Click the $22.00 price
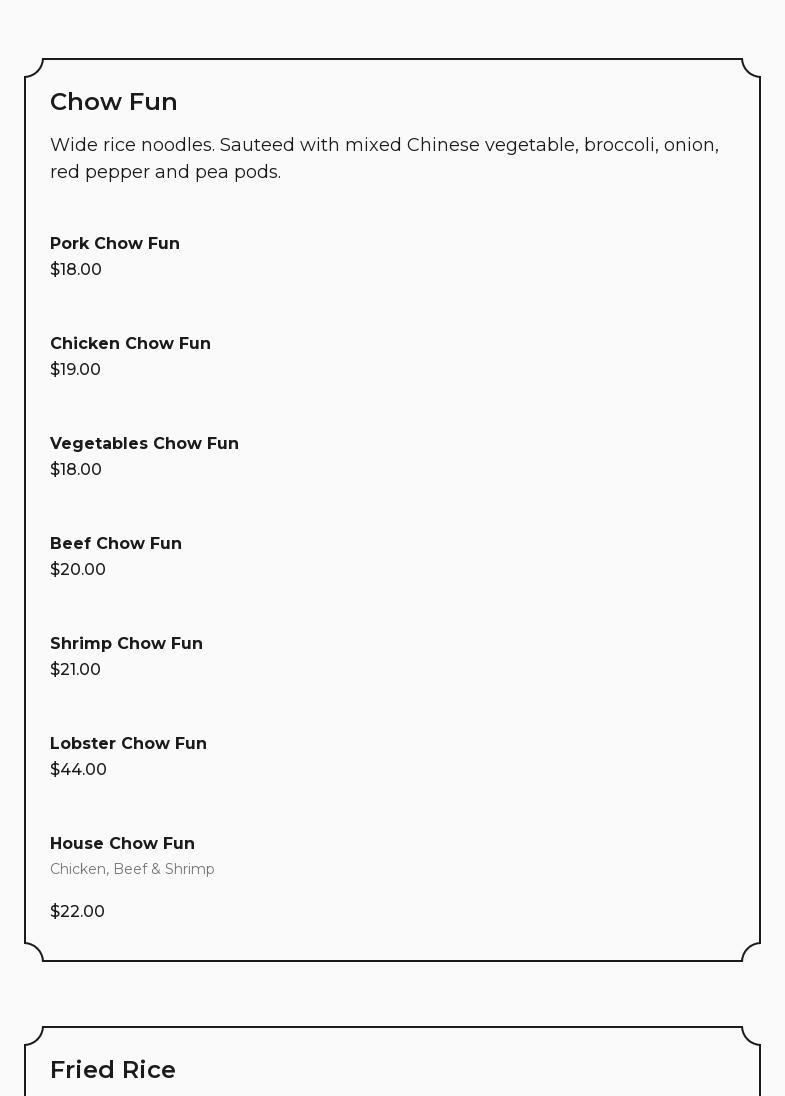The image size is (785, 1096). pos(77,912)
